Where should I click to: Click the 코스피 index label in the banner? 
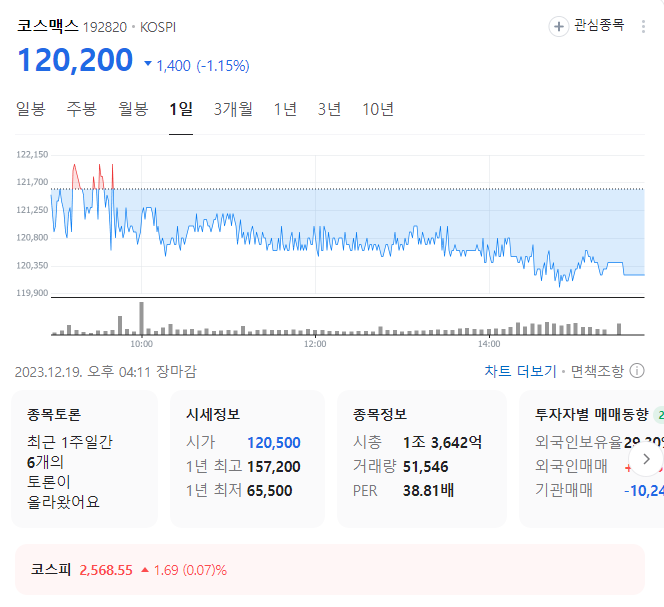click(x=51, y=569)
